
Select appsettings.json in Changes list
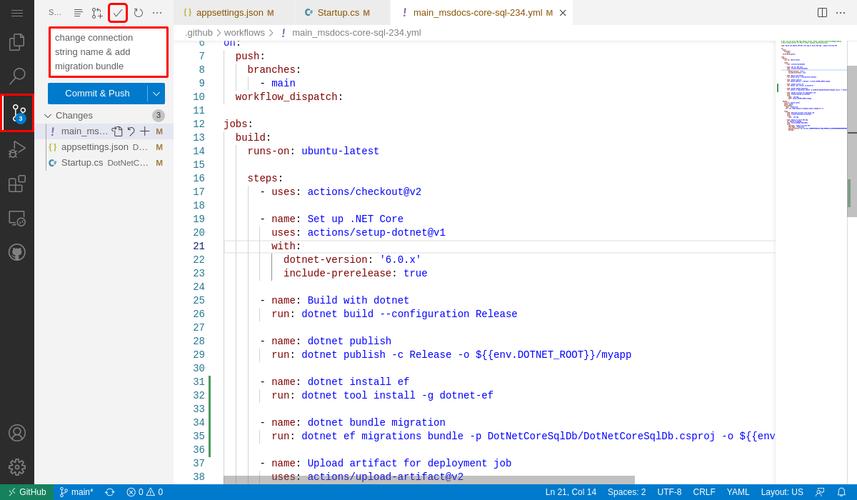104,147
